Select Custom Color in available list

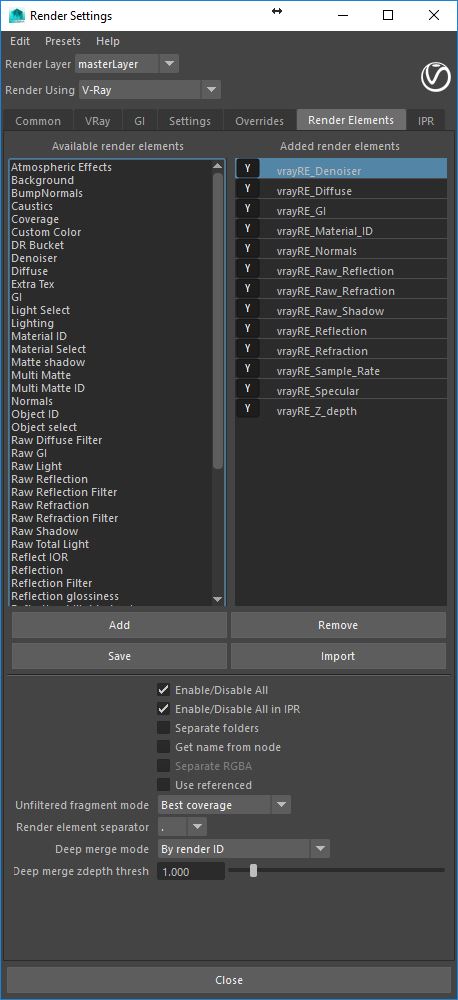tap(46, 232)
